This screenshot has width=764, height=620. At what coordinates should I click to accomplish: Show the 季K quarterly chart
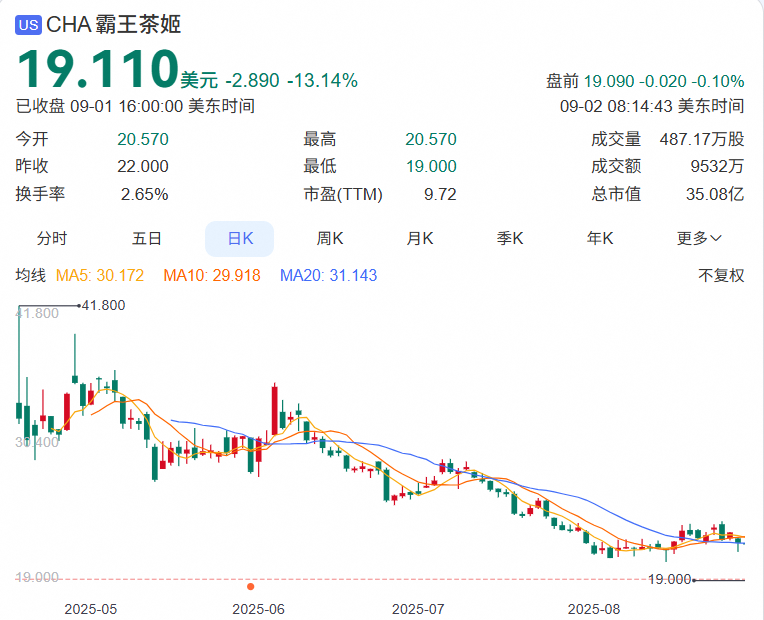coord(511,238)
